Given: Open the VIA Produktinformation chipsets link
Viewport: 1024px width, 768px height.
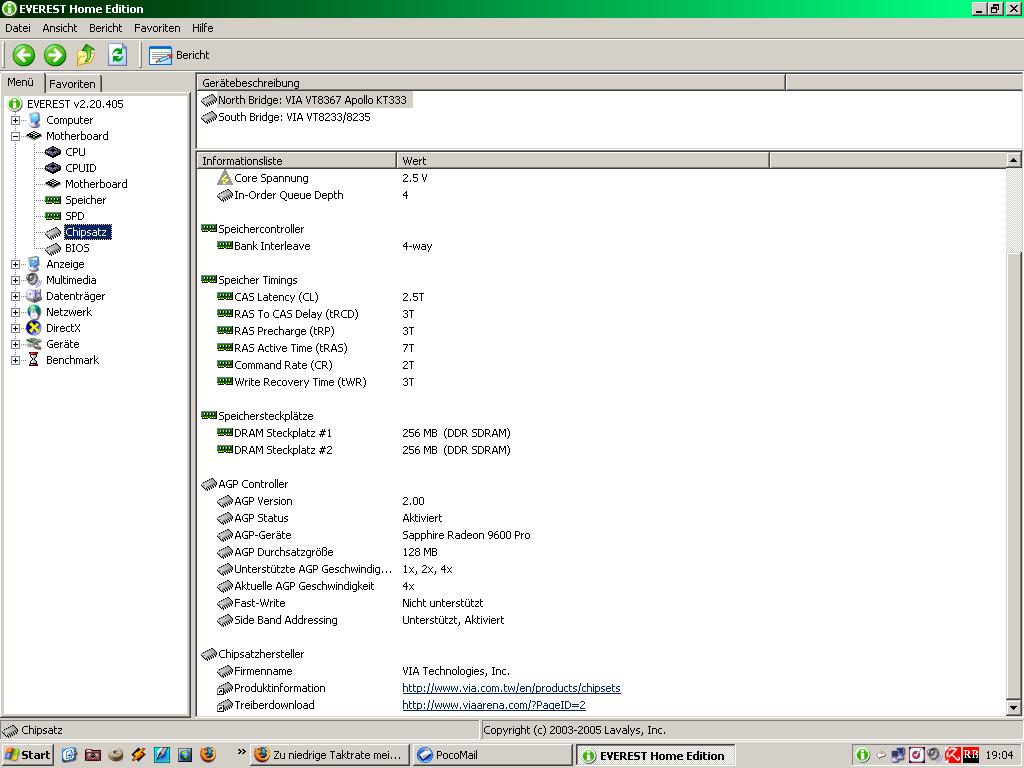Looking at the screenshot, I should (x=511, y=688).
